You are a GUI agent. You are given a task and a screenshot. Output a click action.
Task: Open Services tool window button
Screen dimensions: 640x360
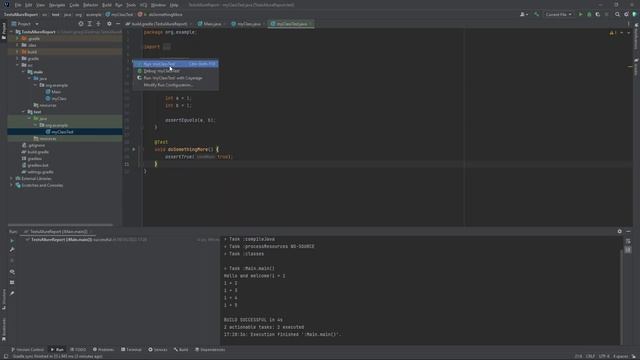click(158, 350)
